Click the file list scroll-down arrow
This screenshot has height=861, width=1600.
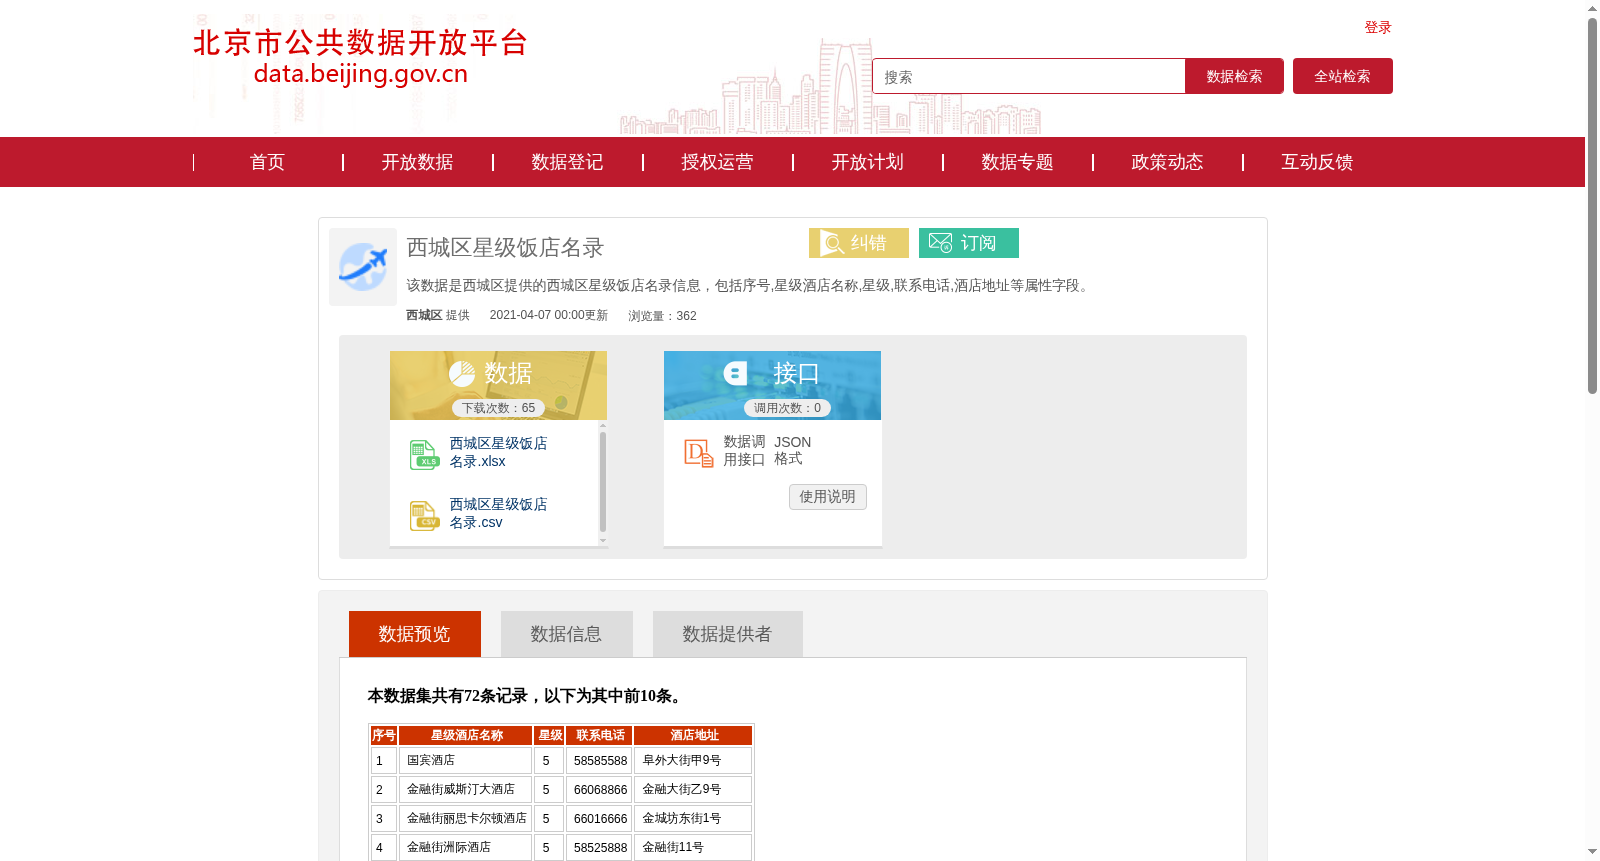tap(603, 540)
